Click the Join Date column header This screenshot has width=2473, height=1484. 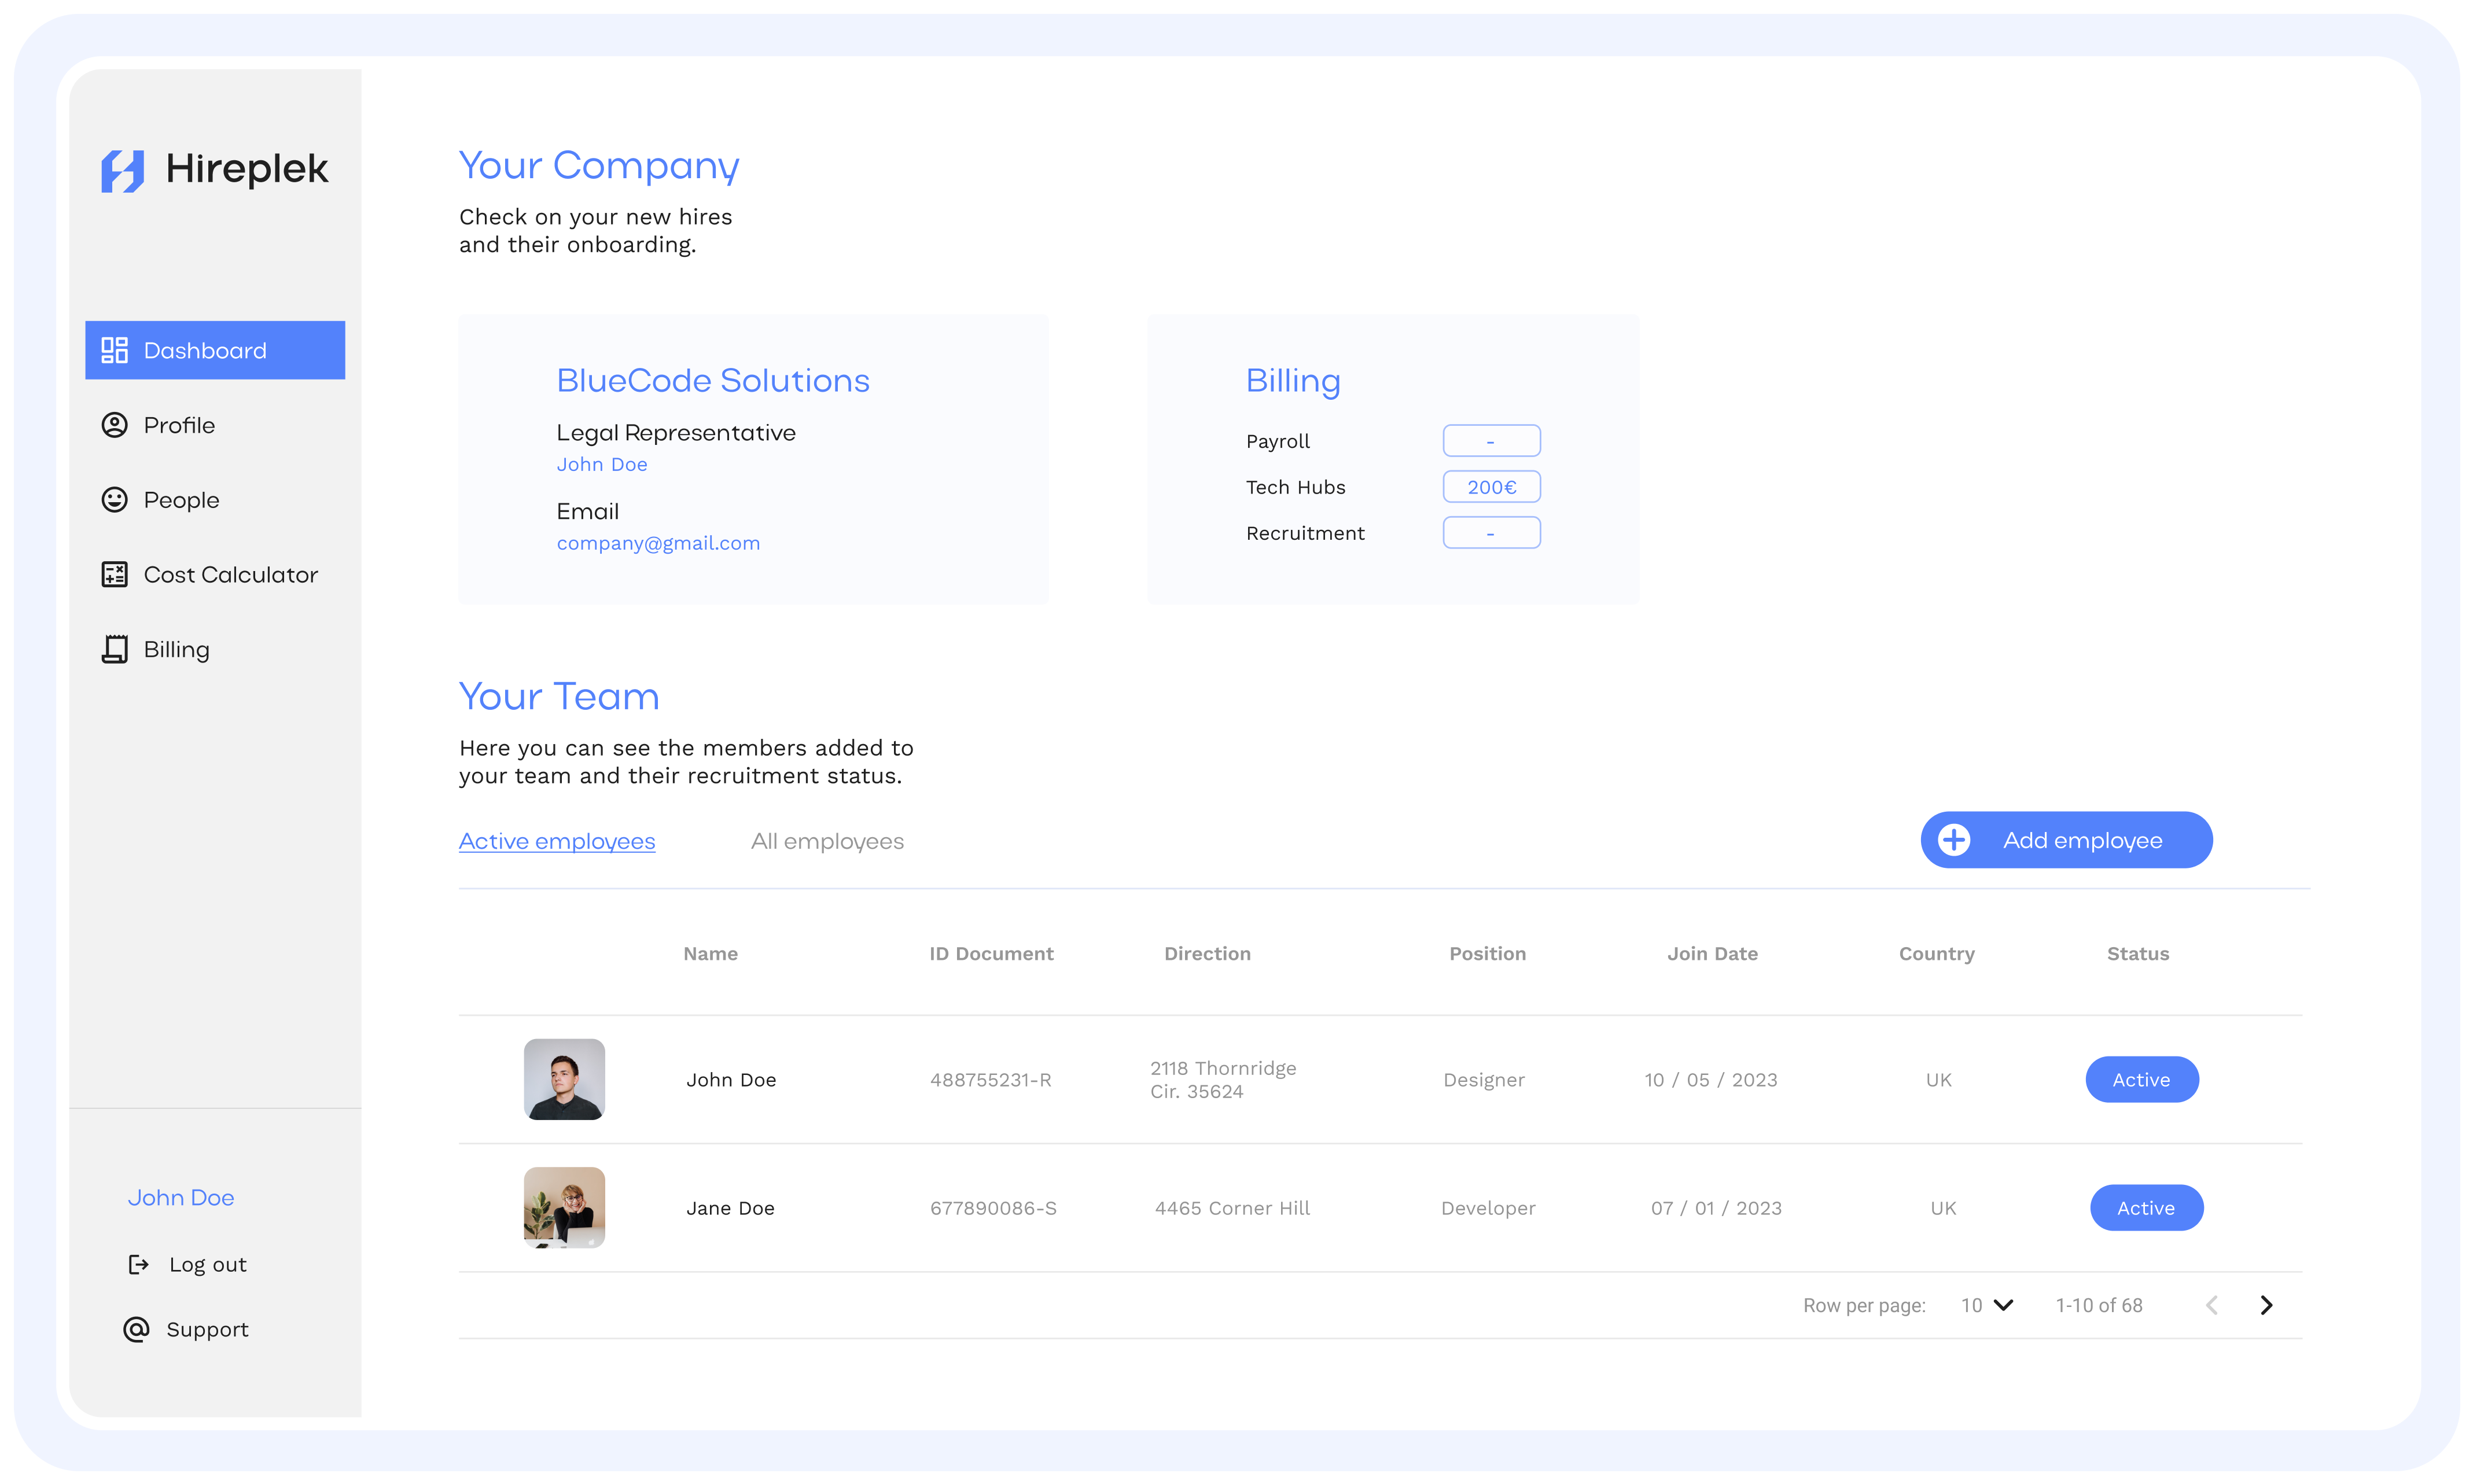pos(1712,953)
